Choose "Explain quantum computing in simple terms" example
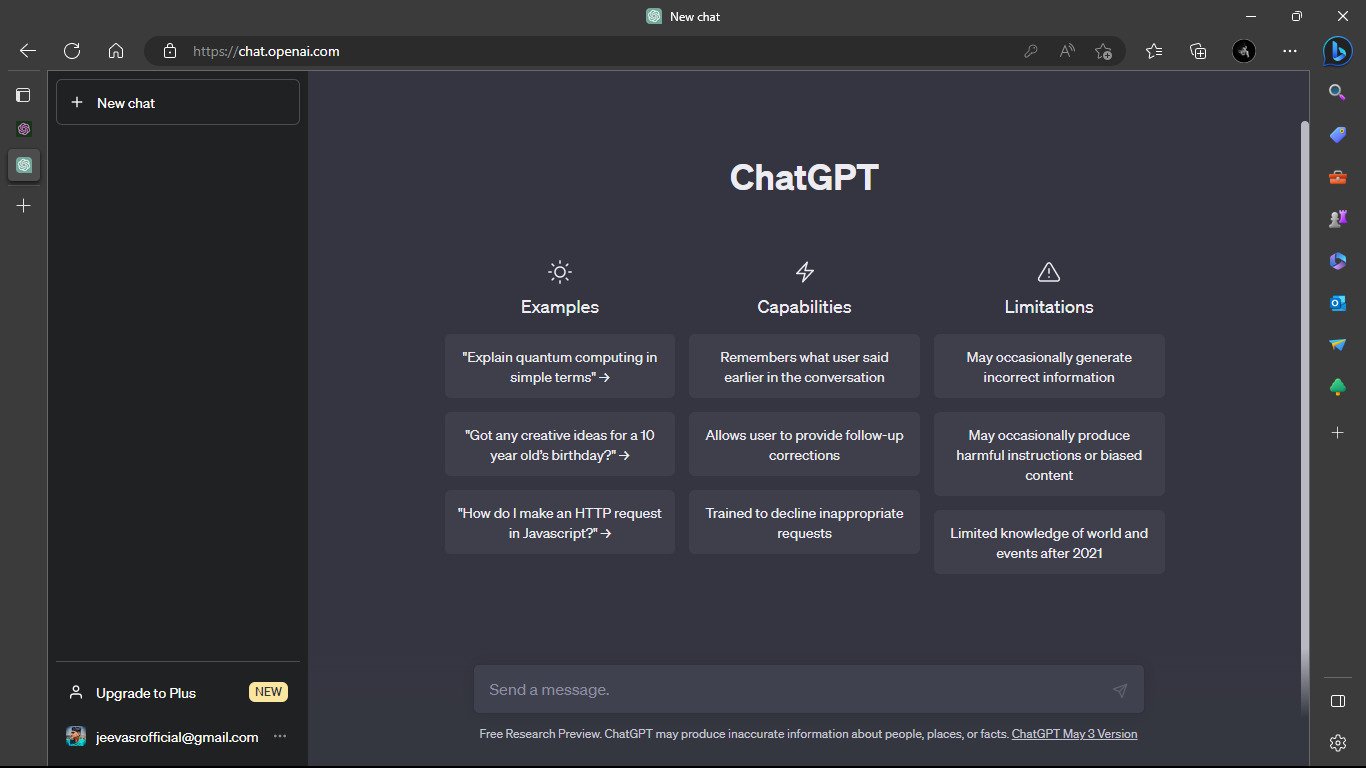Image resolution: width=1366 pixels, height=768 pixels. [560, 367]
